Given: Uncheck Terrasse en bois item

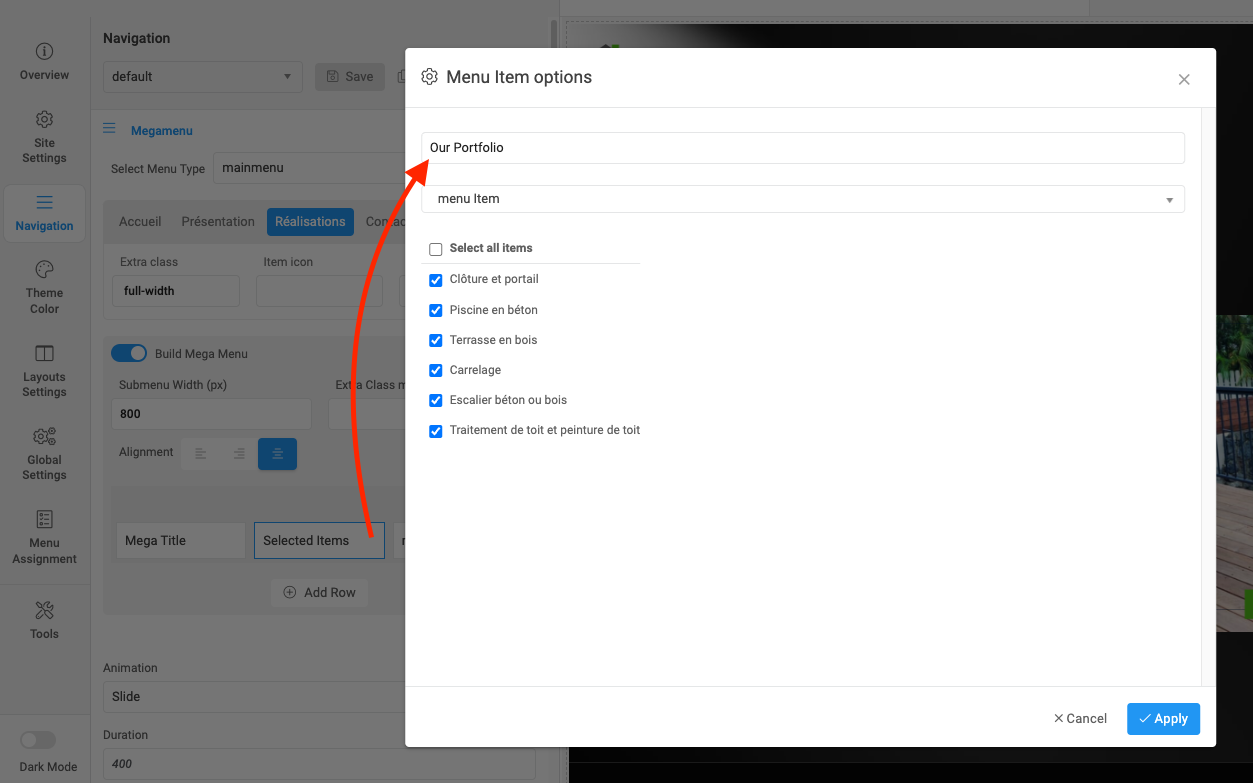Looking at the screenshot, I should (x=435, y=340).
